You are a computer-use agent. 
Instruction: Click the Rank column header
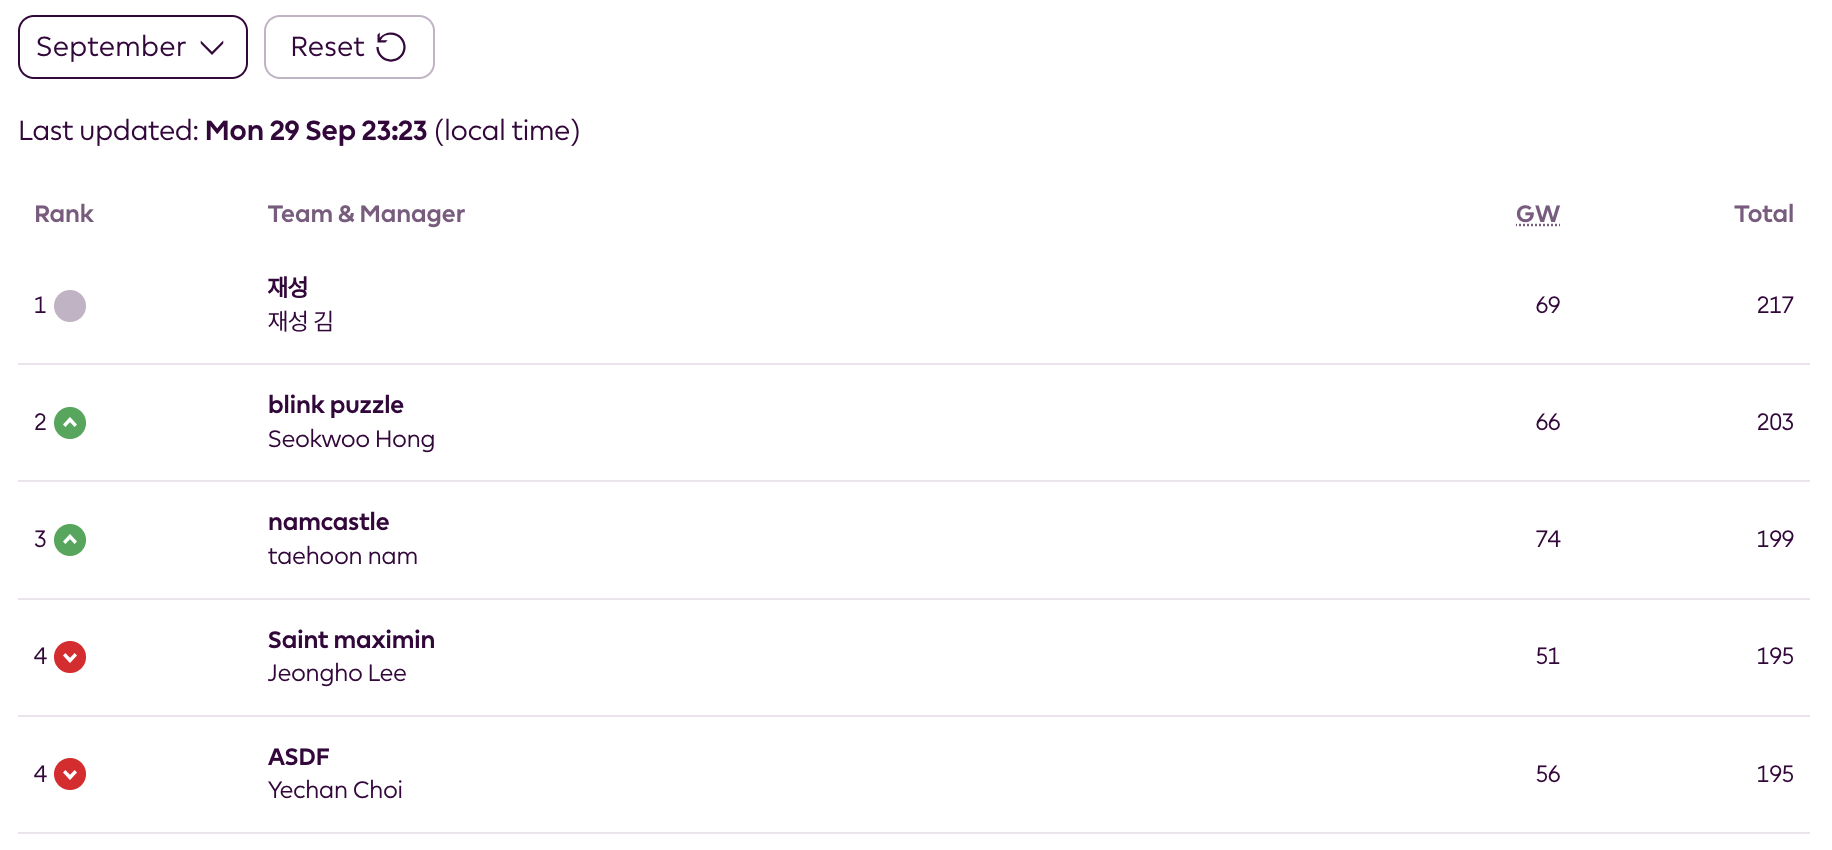[64, 214]
